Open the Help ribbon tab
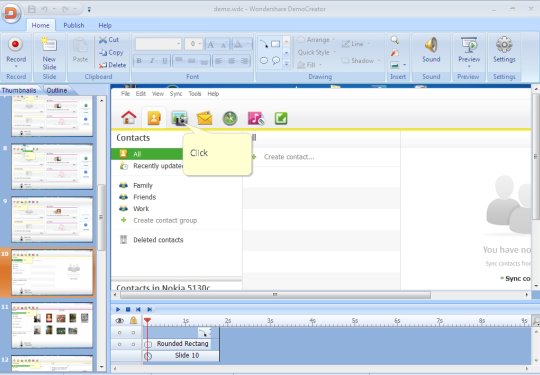The image size is (540, 375). (105, 25)
